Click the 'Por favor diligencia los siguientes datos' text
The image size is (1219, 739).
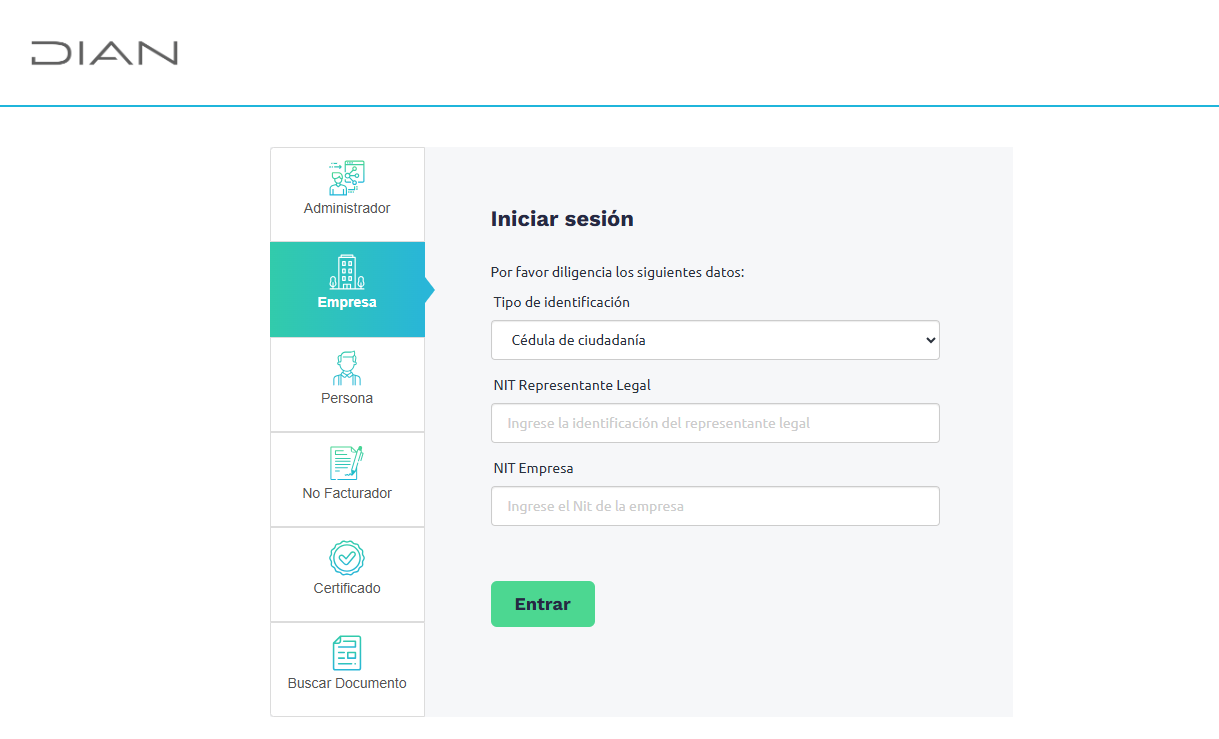click(x=618, y=272)
